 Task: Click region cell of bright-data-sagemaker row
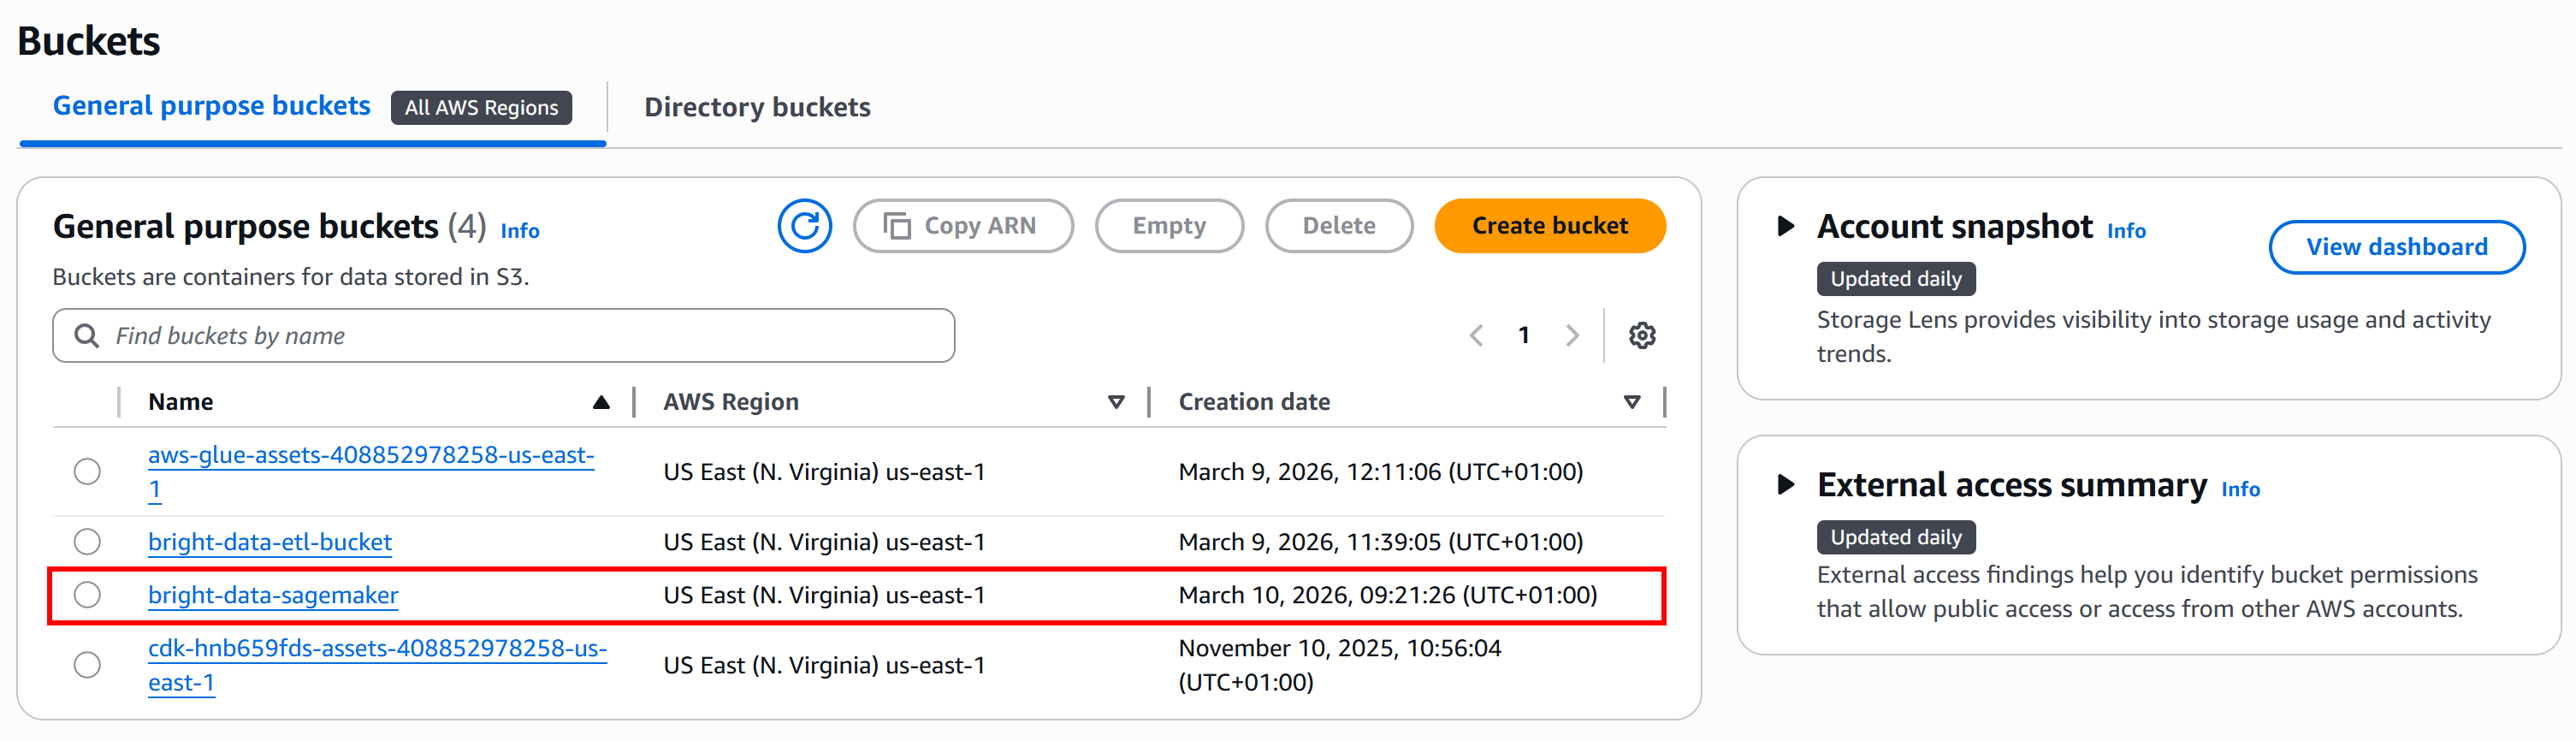tap(824, 595)
